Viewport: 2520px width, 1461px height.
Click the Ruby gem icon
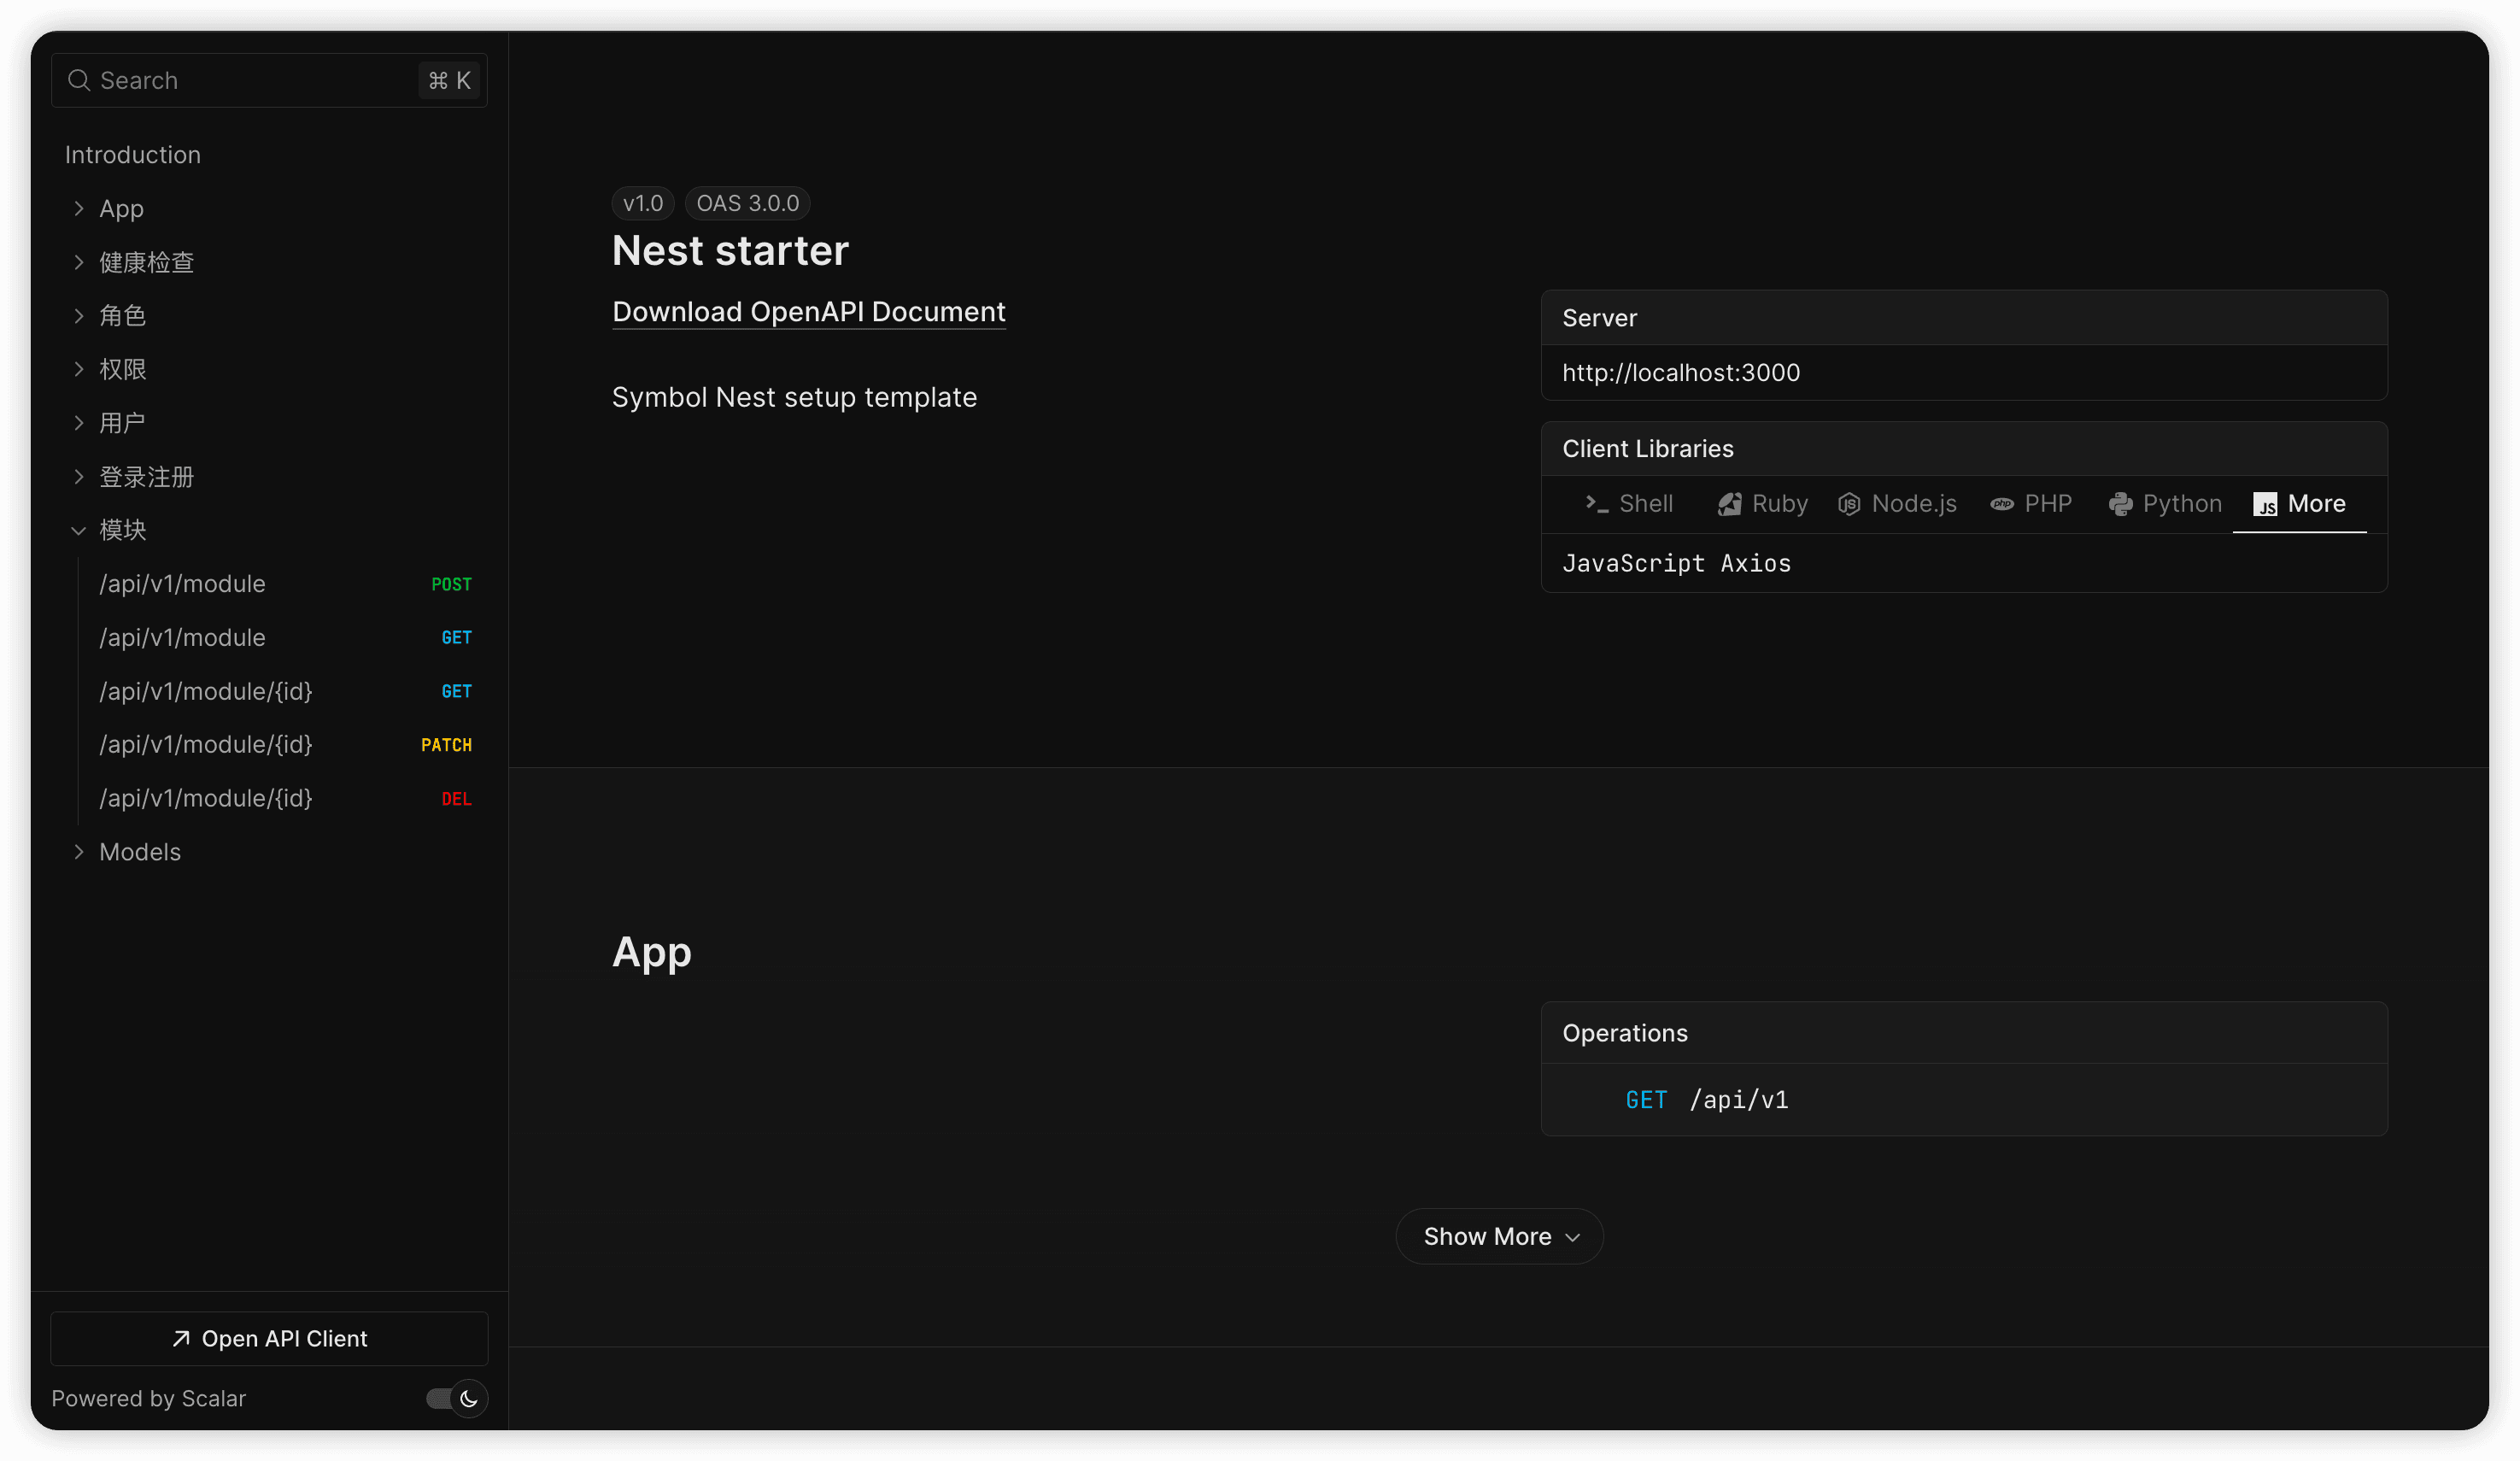[x=1729, y=504]
